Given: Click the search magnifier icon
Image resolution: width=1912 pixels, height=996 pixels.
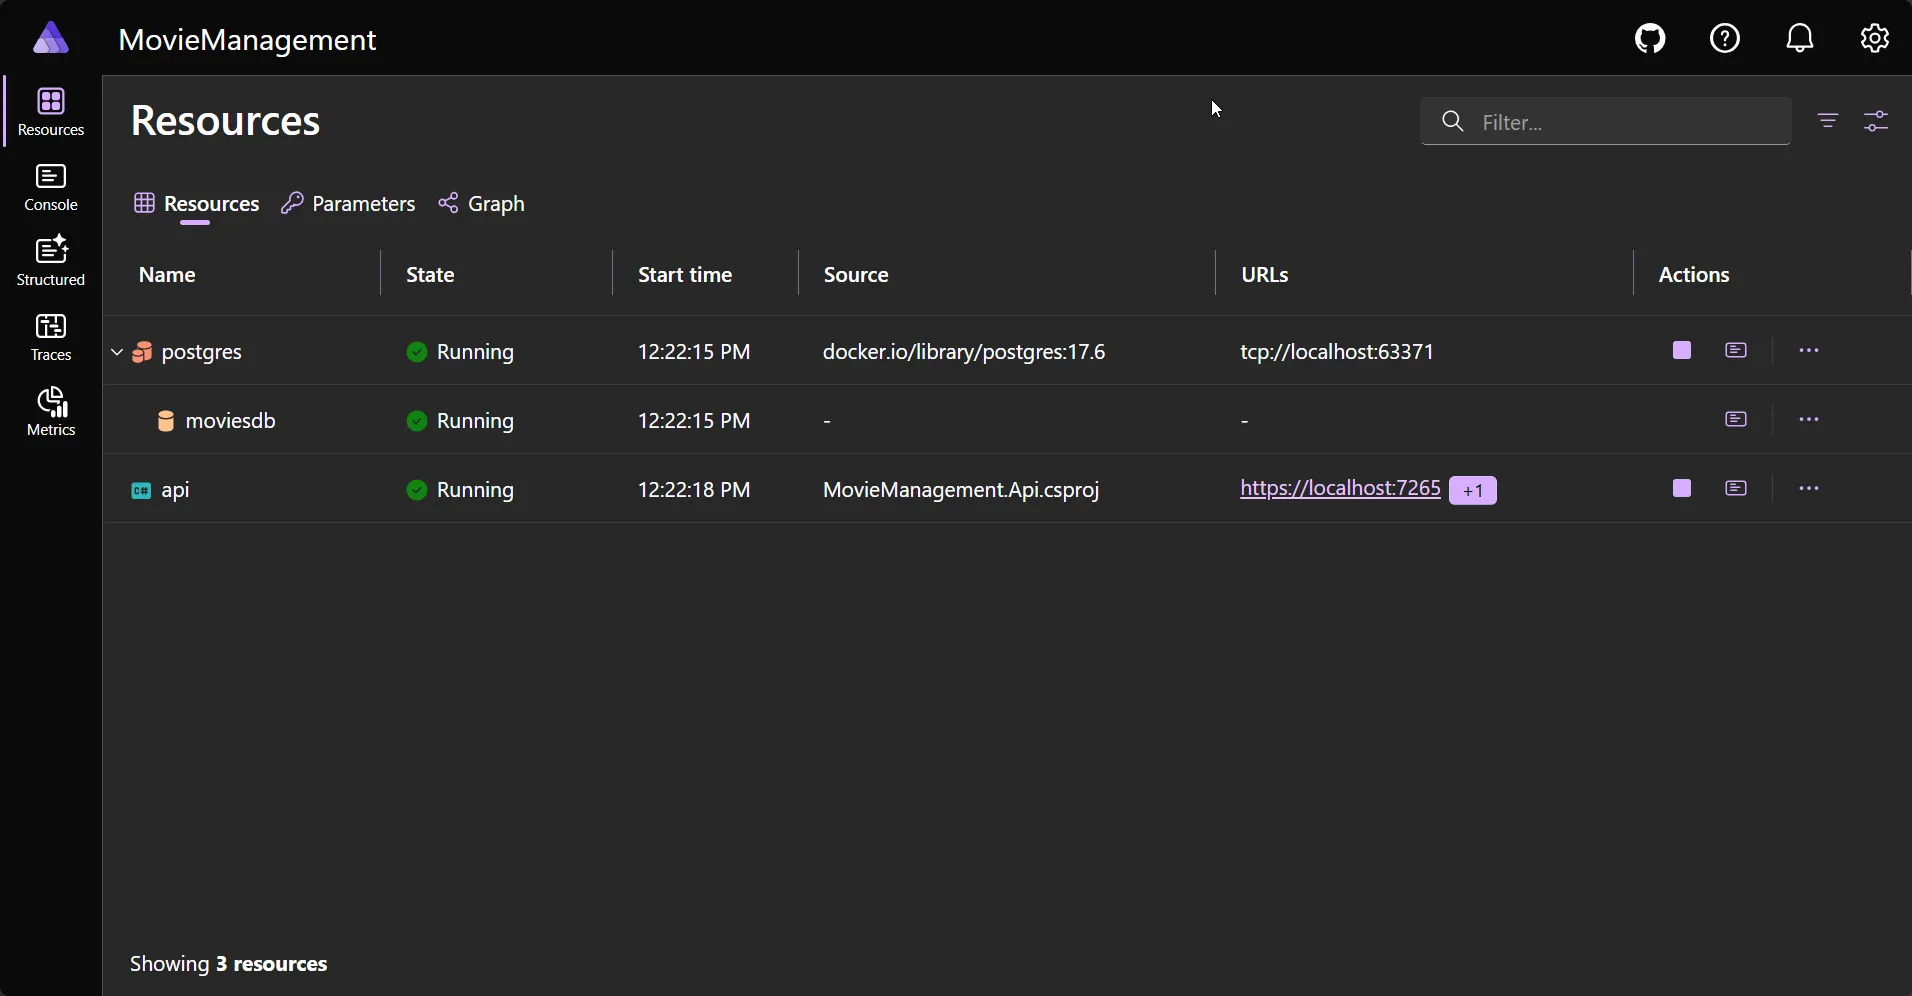Looking at the screenshot, I should (x=1453, y=122).
